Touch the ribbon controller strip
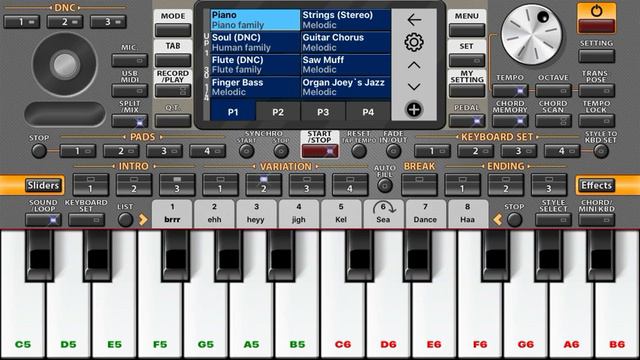640x360 pixels. pyautogui.click(x=65, y=113)
